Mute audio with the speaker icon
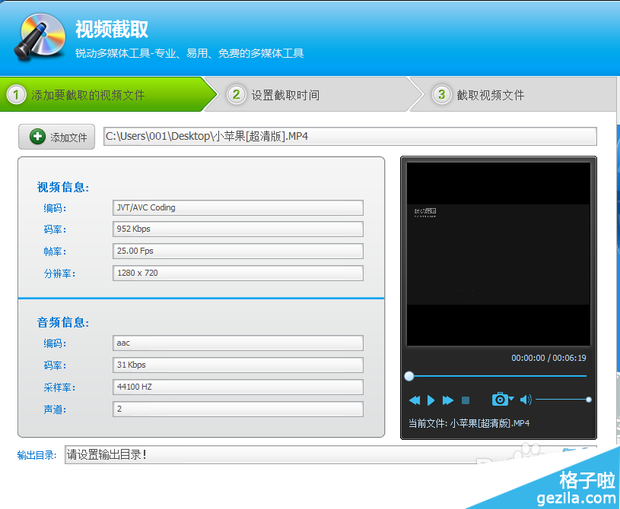 (x=526, y=400)
